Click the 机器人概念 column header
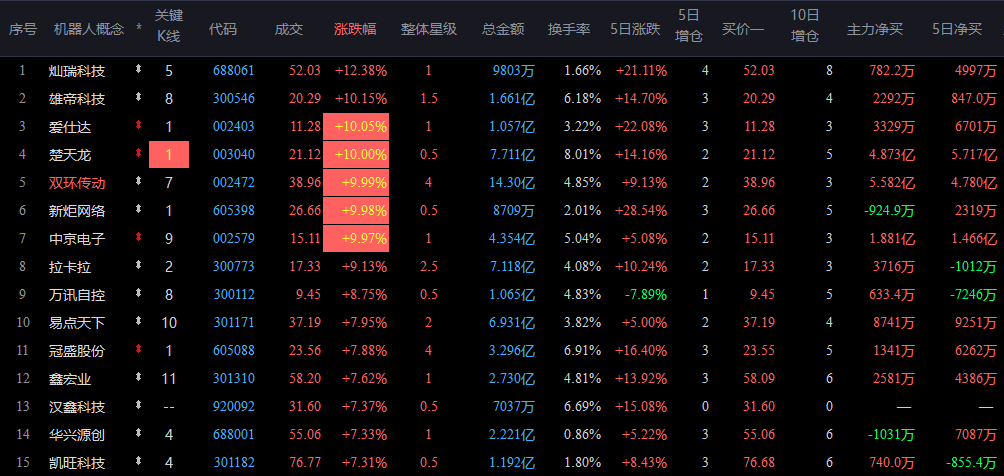Image resolution: width=1004 pixels, height=476 pixels. 89,29
